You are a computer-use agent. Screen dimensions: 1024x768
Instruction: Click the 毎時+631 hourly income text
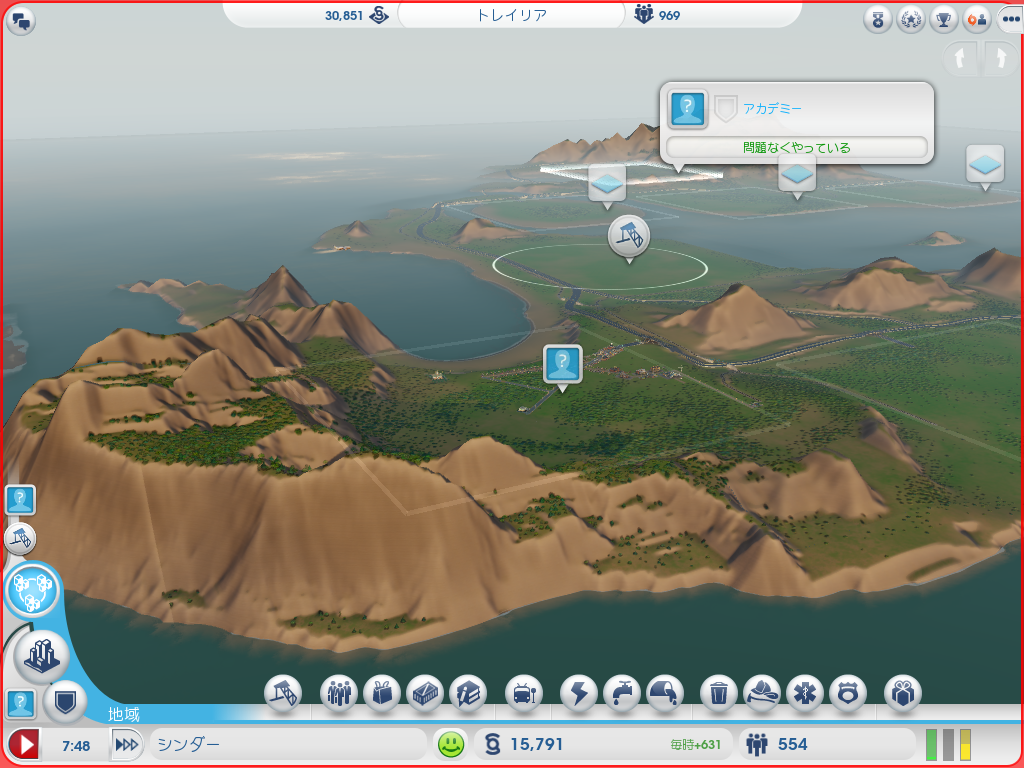pos(696,744)
